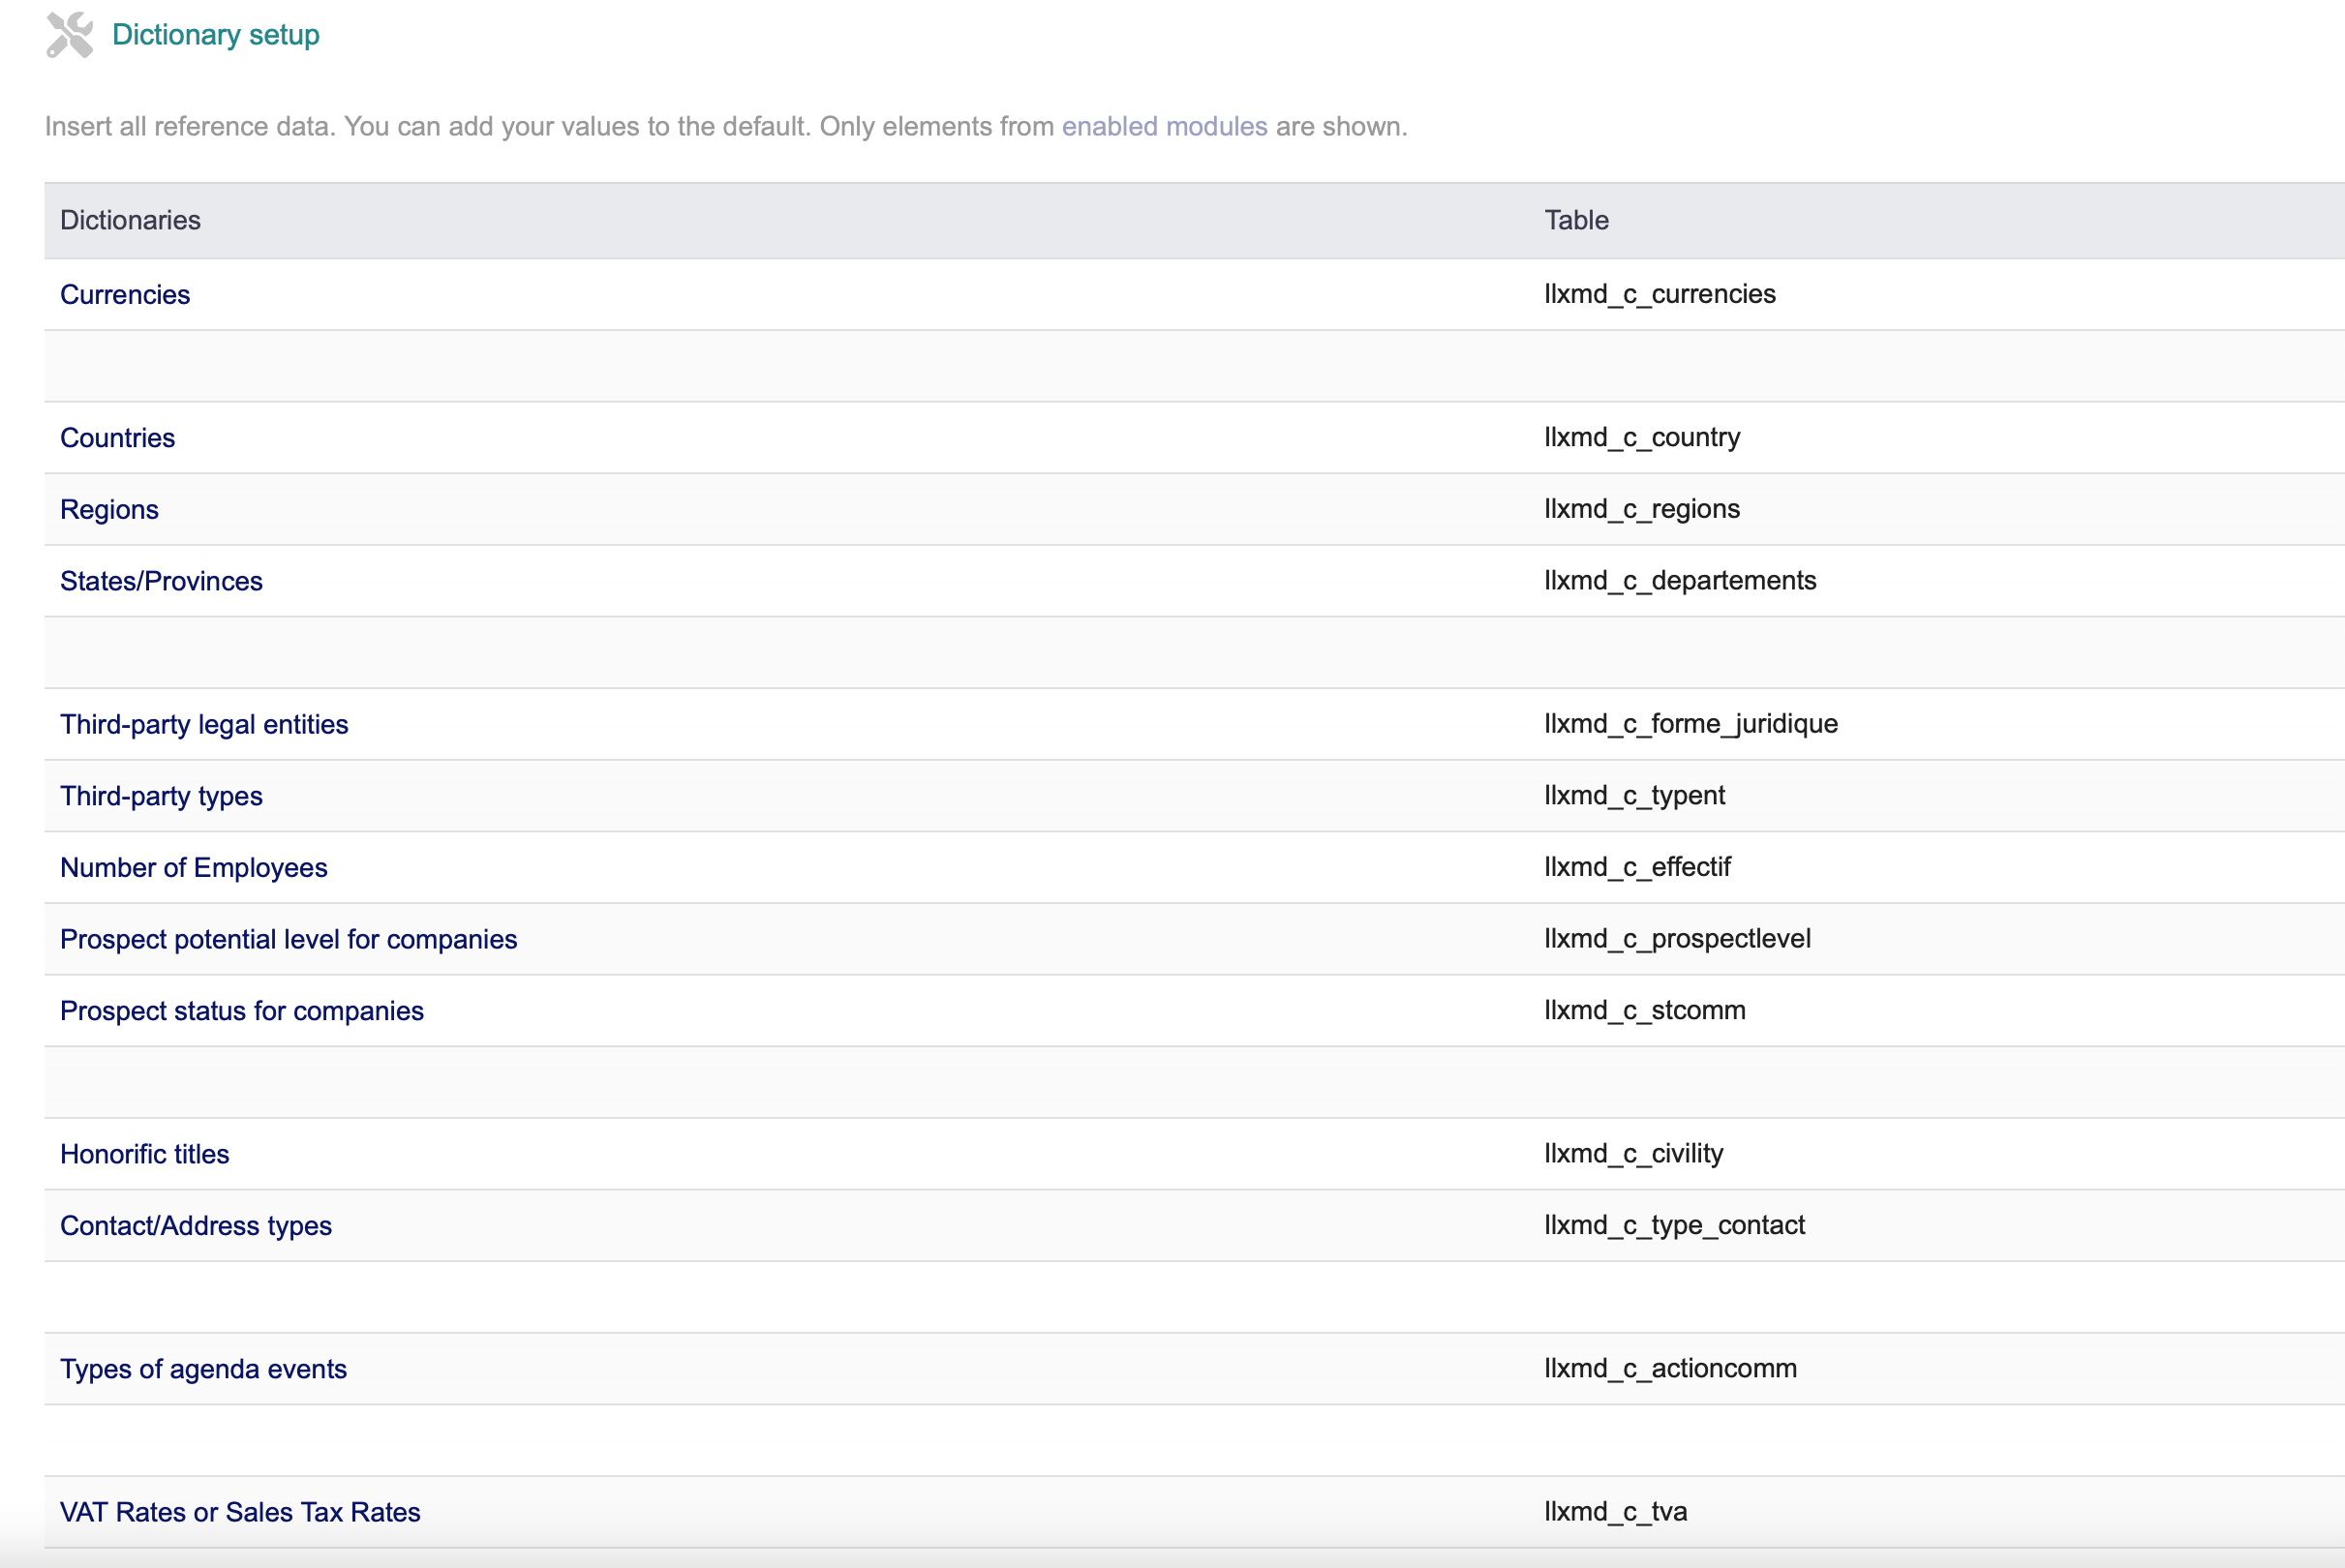Image resolution: width=2345 pixels, height=1568 pixels.
Task: Select table name llxmd_c_prospectlevel
Action: coord(1677,939)
